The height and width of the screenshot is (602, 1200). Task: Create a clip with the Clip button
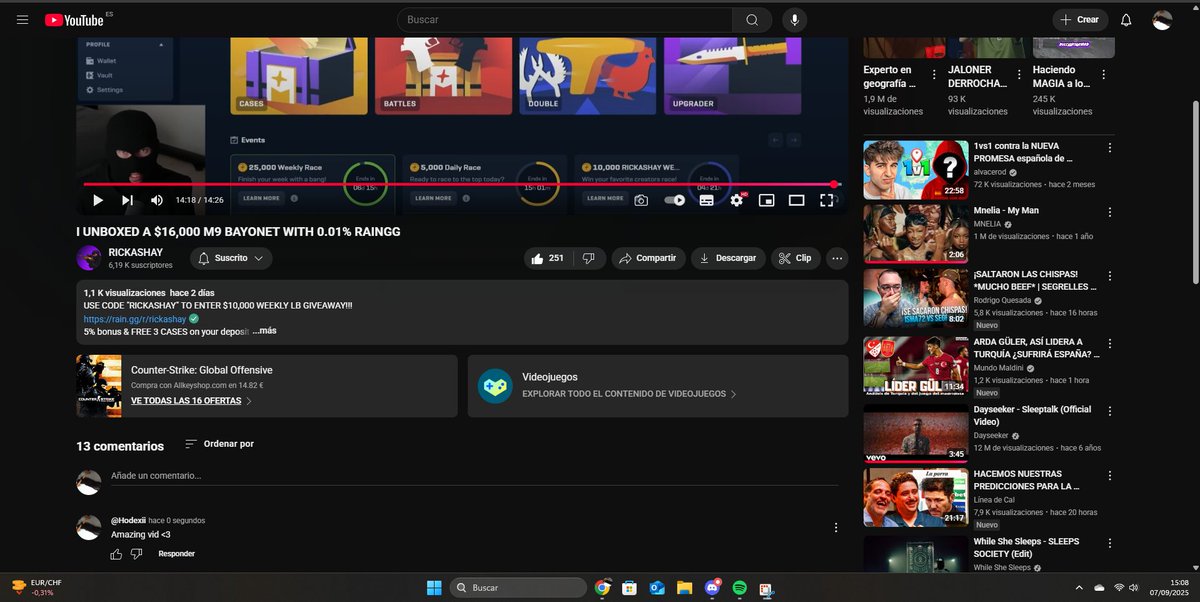coord(795,258)
